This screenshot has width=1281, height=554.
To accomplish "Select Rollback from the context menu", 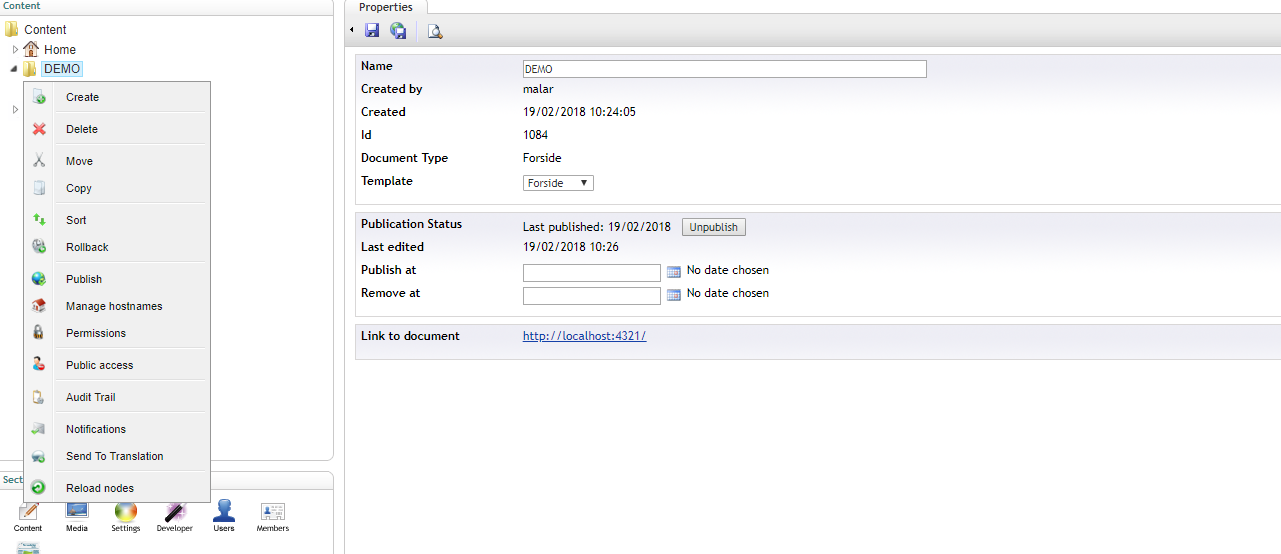I will click(87, 247).
